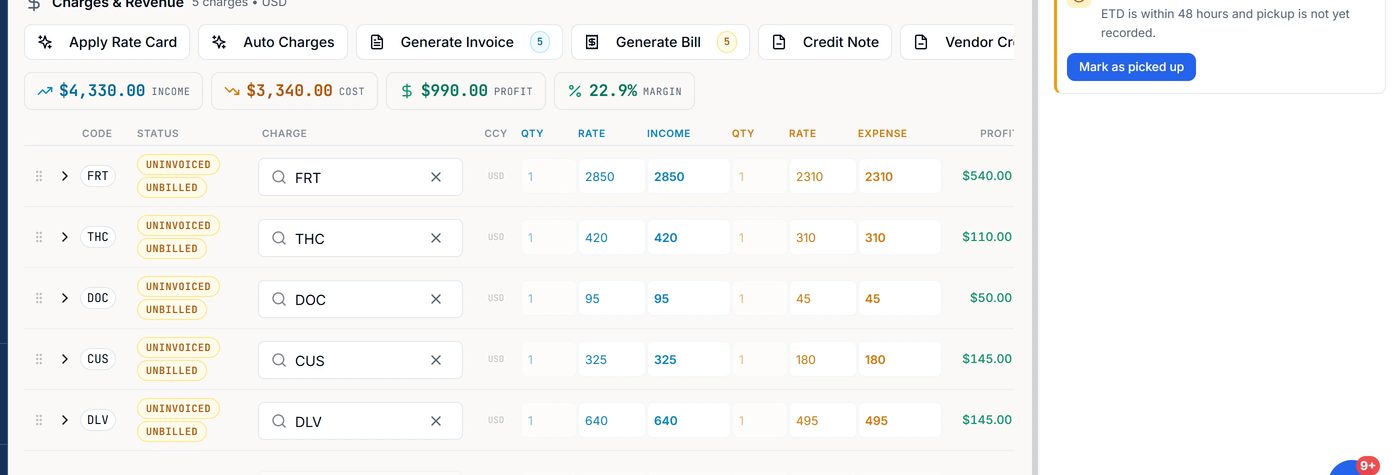1400x475 pixels.
Task: Run Auto Charges
Action: point(273,42)
